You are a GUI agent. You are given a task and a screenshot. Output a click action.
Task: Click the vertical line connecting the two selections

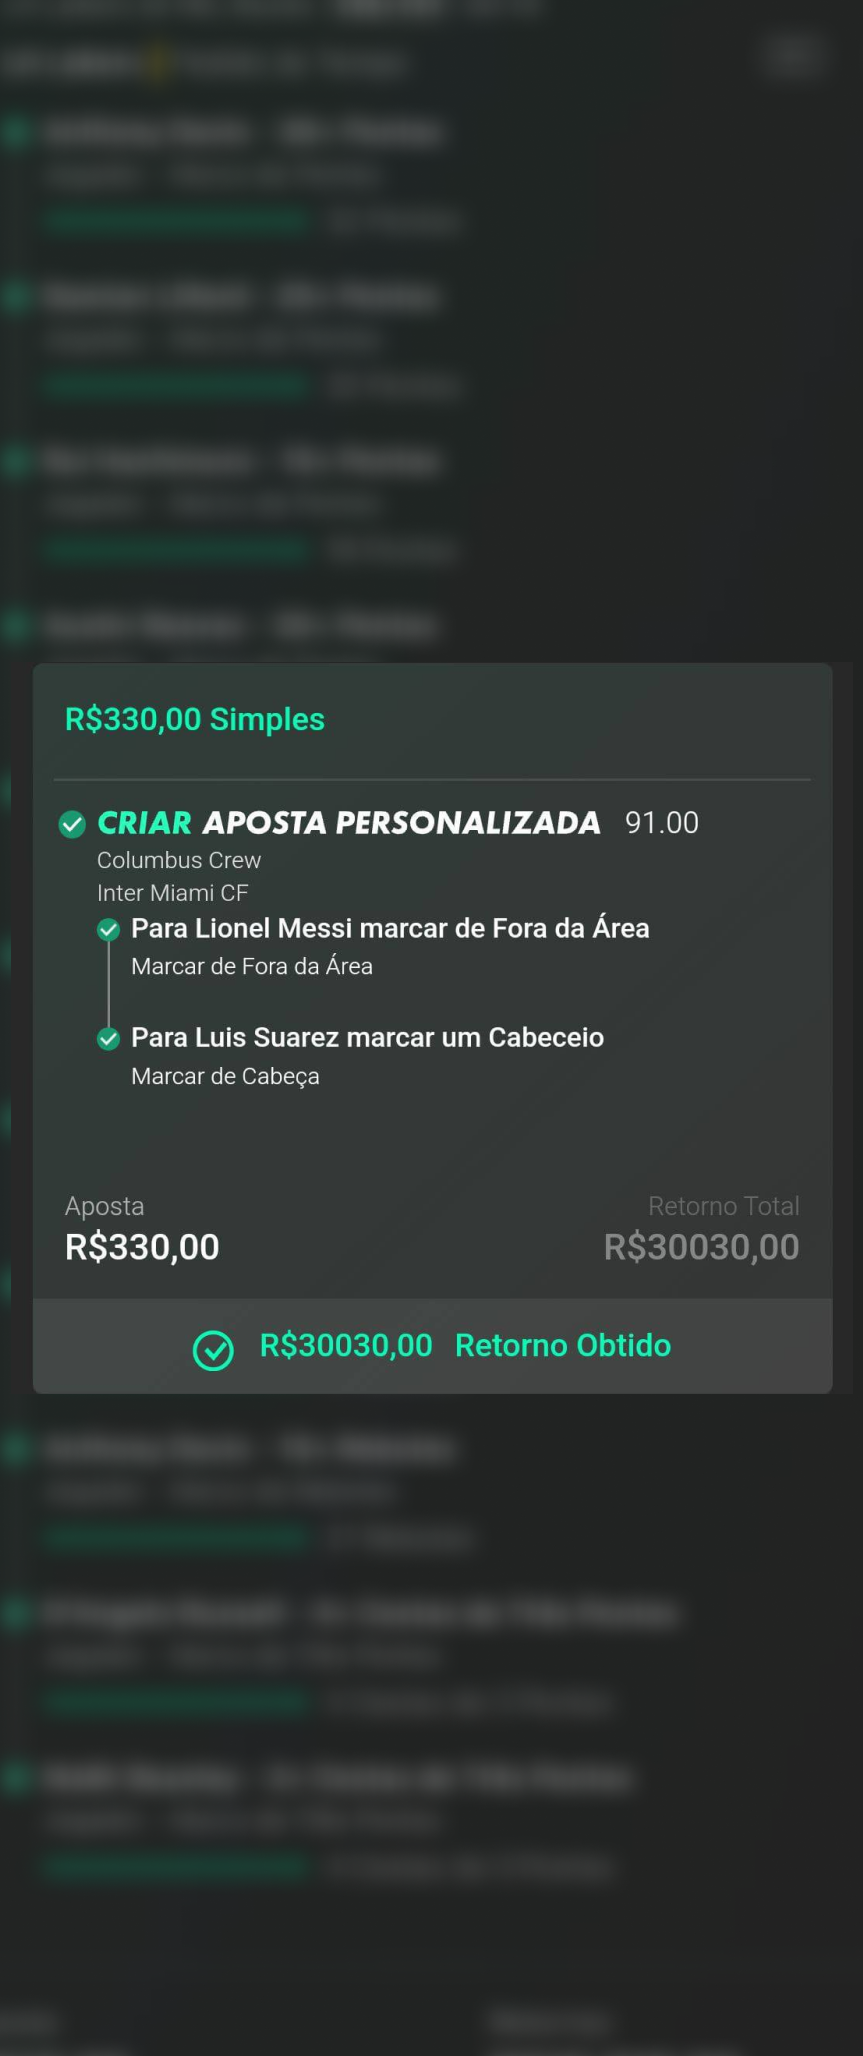click(108, 985)
